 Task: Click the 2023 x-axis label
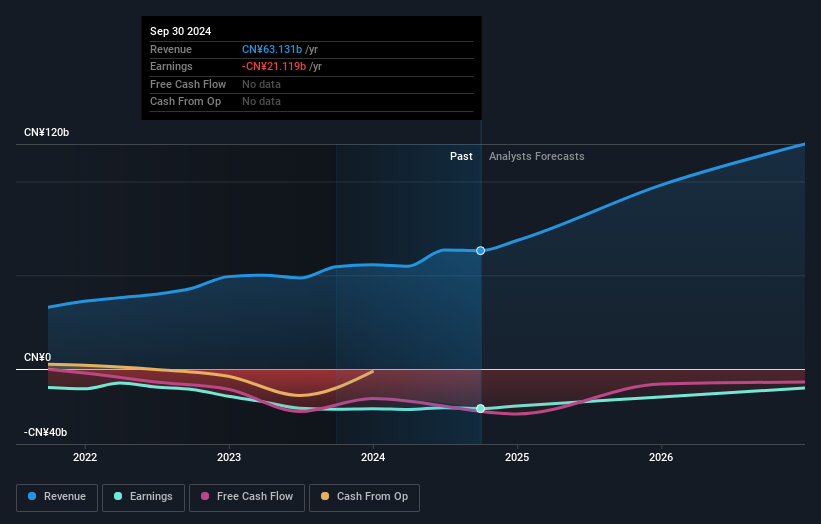(x=229, y=457)
